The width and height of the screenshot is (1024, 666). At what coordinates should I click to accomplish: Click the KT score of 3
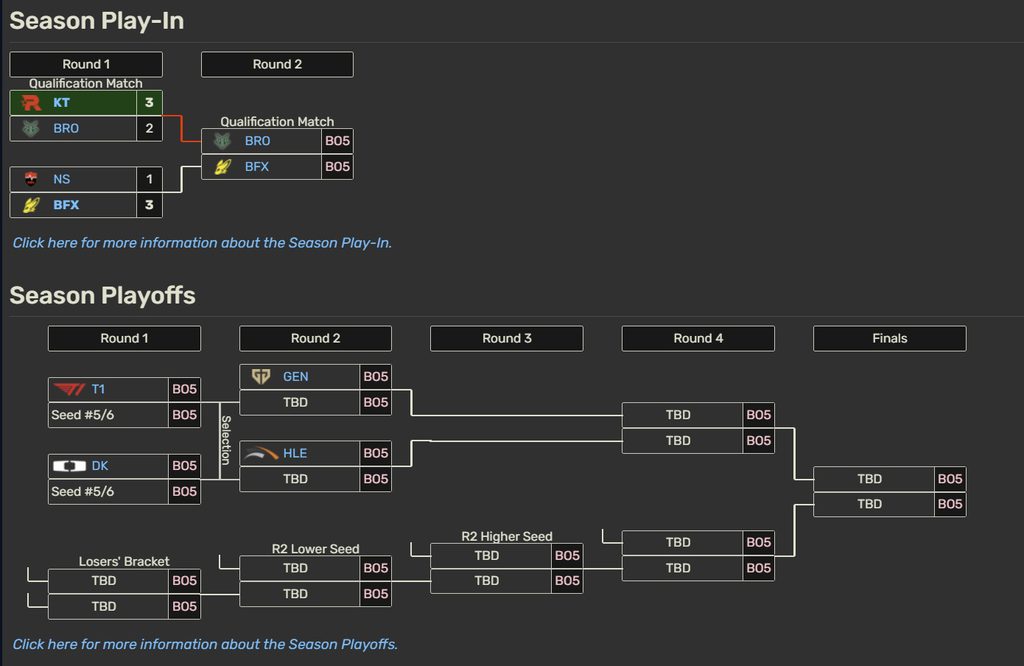pos(149,103)
